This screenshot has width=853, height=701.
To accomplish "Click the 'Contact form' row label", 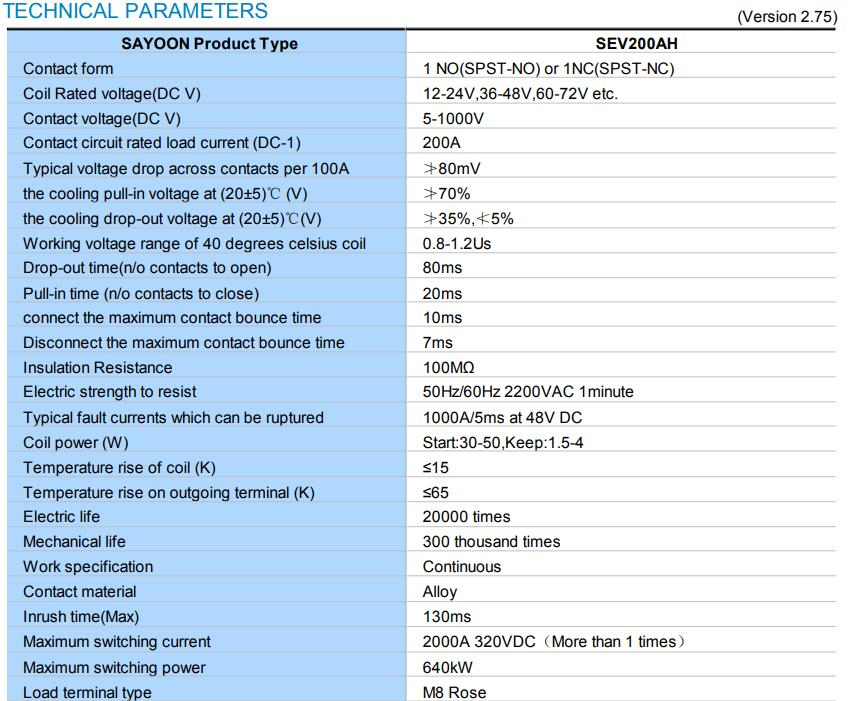I will tap(68, 69).
